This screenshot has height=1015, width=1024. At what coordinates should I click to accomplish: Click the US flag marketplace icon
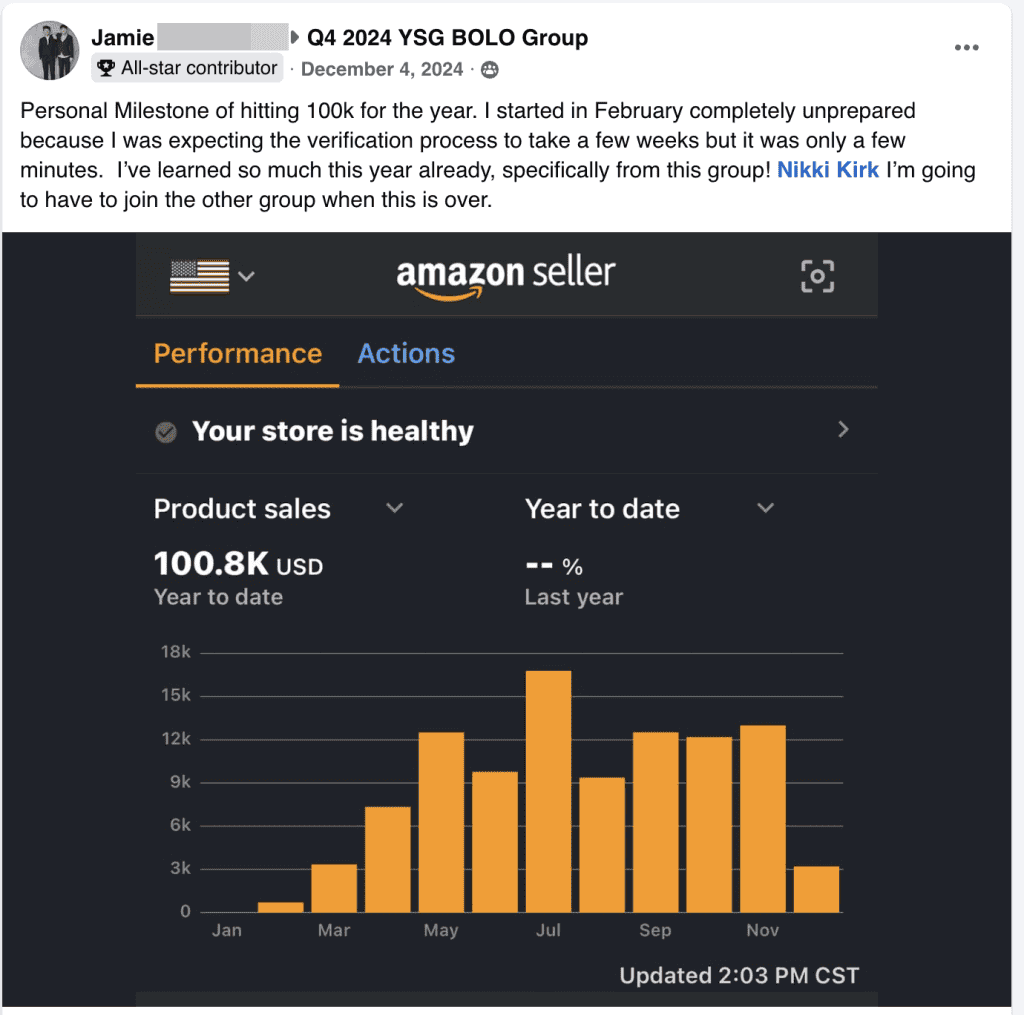point(199,277)
